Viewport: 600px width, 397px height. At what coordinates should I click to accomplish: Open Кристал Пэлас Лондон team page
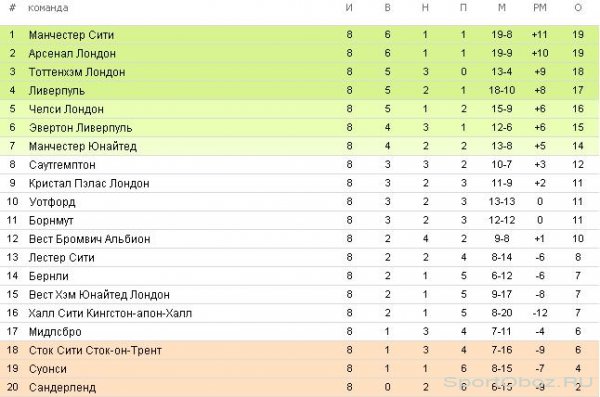point(89,183)
